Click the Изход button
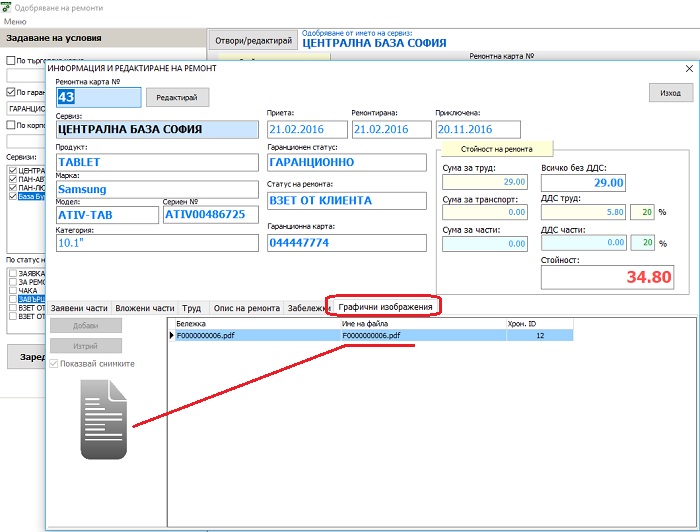The height and width of the screenshot is (532, 700). pyautogui.click(x=671, y=93)
